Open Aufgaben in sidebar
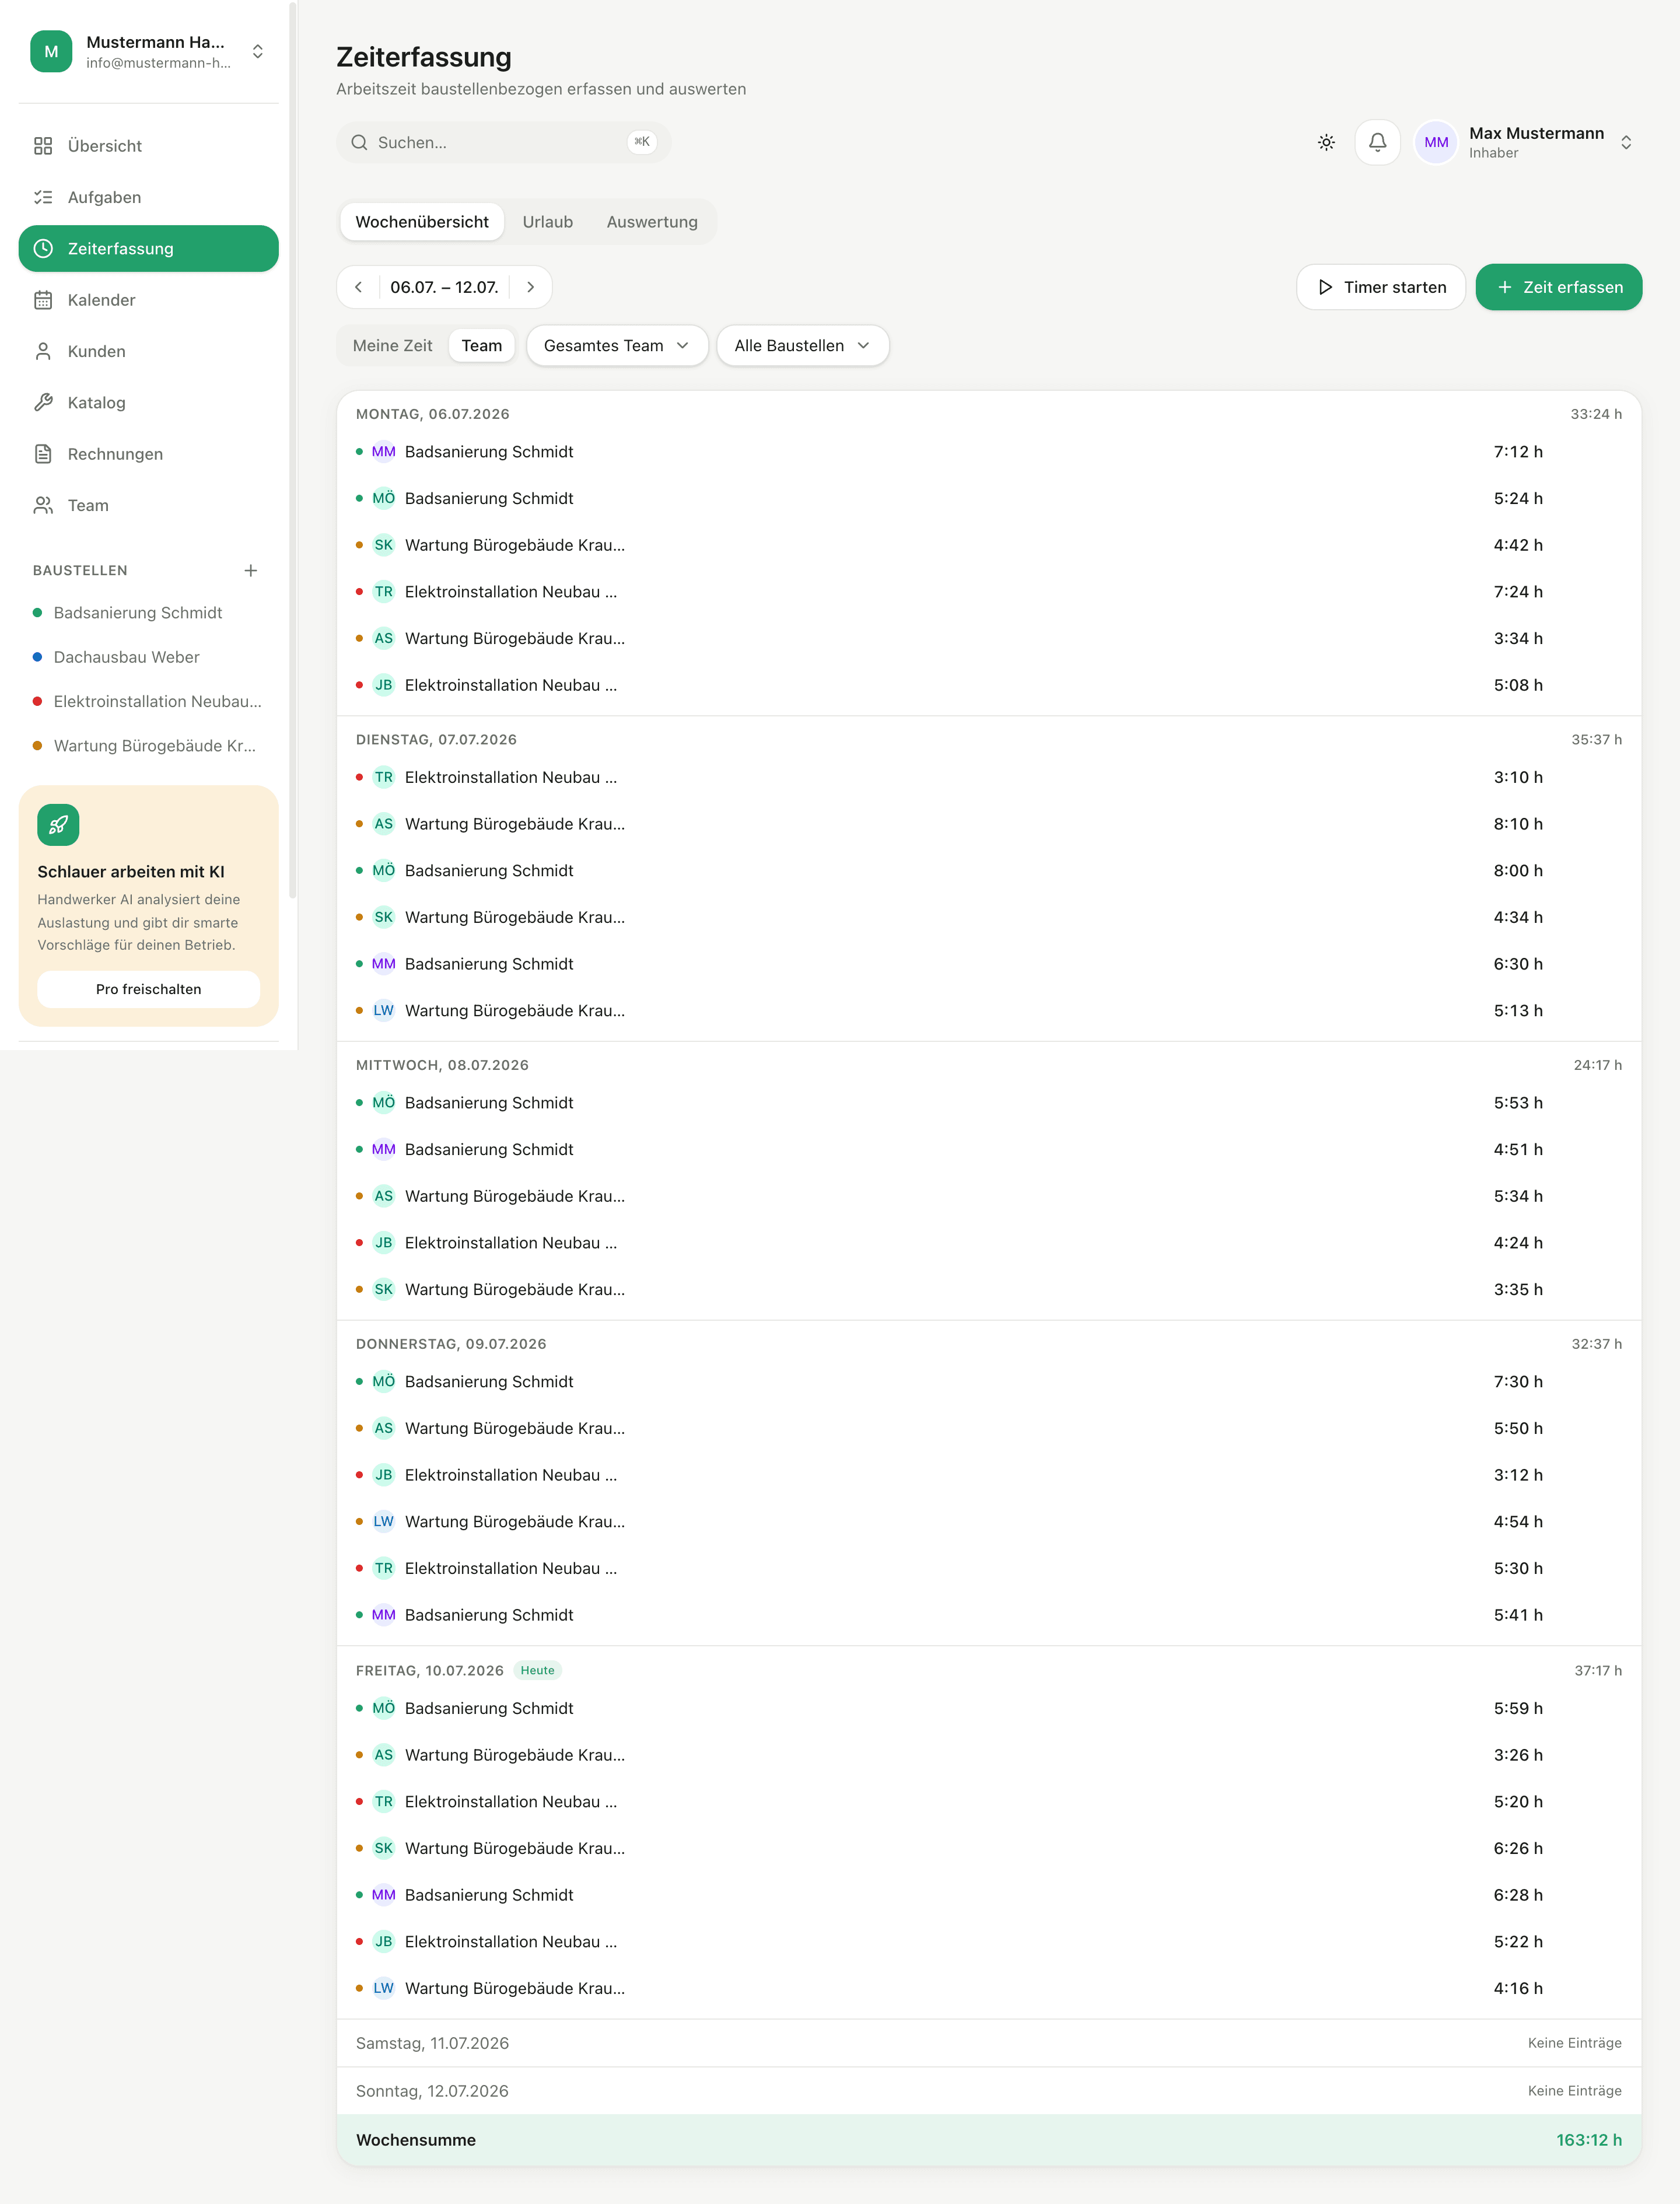 point(148,197)
